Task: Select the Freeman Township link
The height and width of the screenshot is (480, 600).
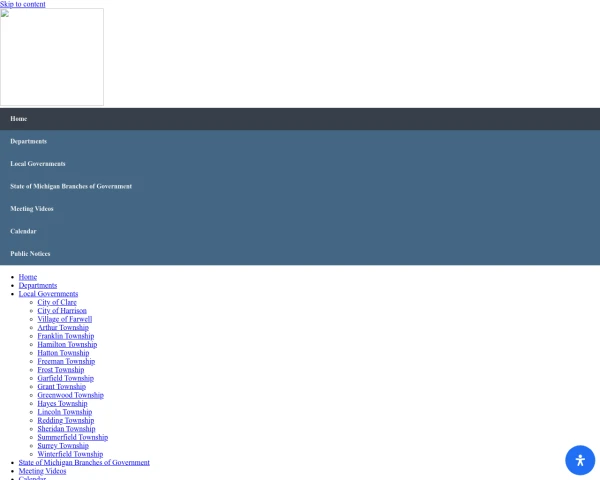Action: click(x=66, y=361)
